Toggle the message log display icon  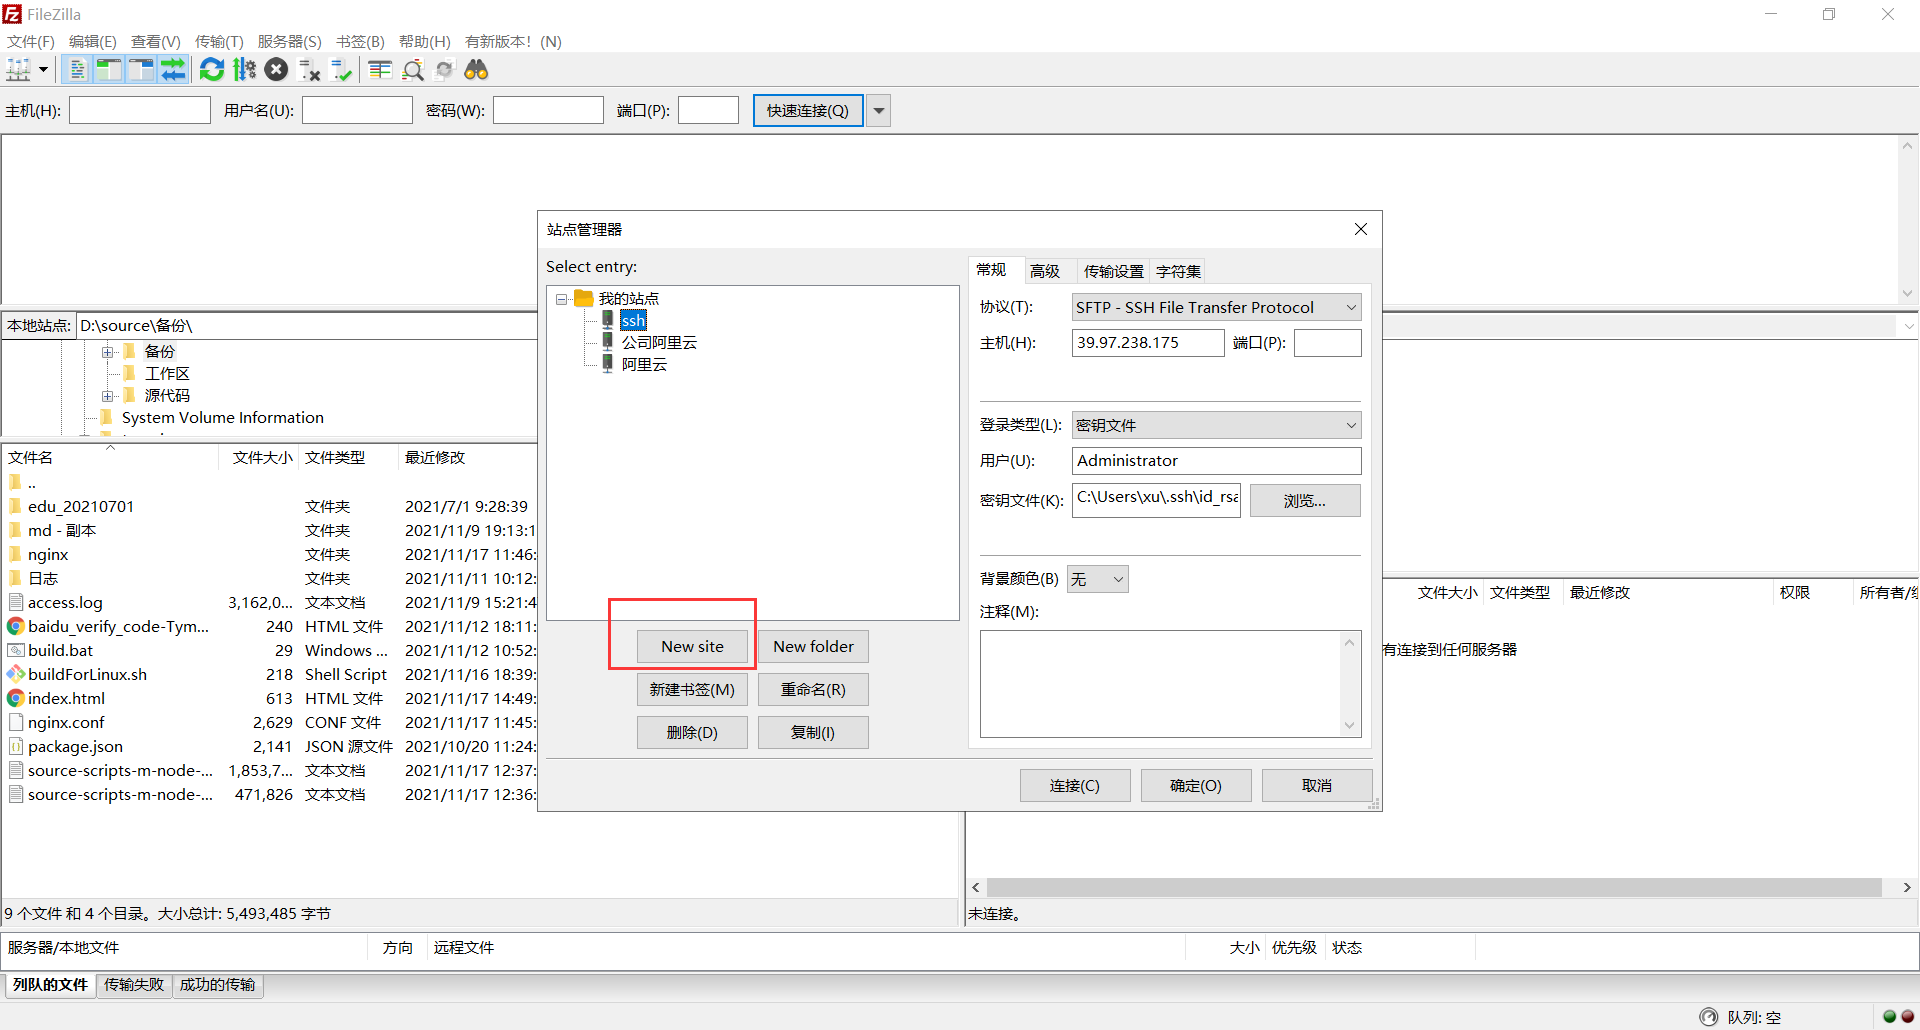[x=76, y=70]
